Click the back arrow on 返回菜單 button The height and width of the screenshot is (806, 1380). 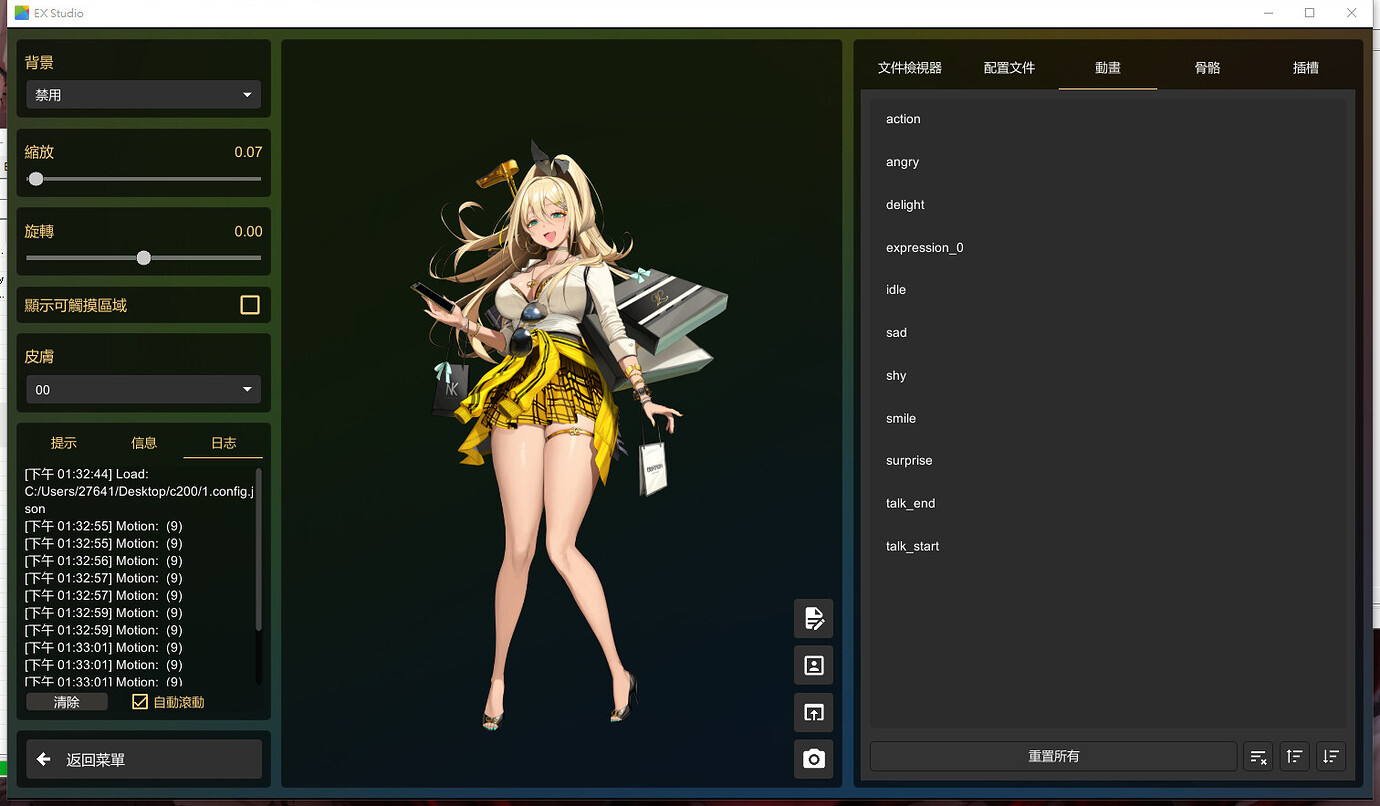(x=43, y=759)
